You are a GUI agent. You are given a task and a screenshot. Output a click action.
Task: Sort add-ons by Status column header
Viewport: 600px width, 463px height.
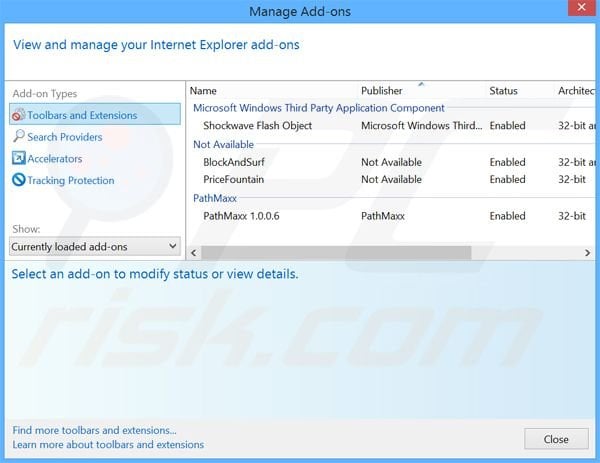[x=503, y=91]
